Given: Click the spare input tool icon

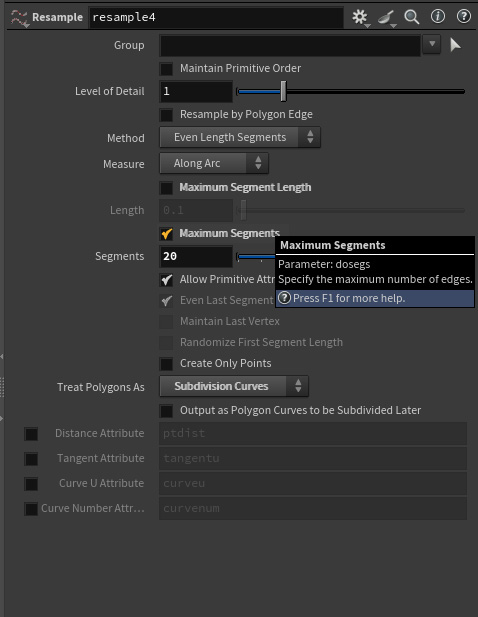Looking at the screenshot, I should (x=386, y=18).
